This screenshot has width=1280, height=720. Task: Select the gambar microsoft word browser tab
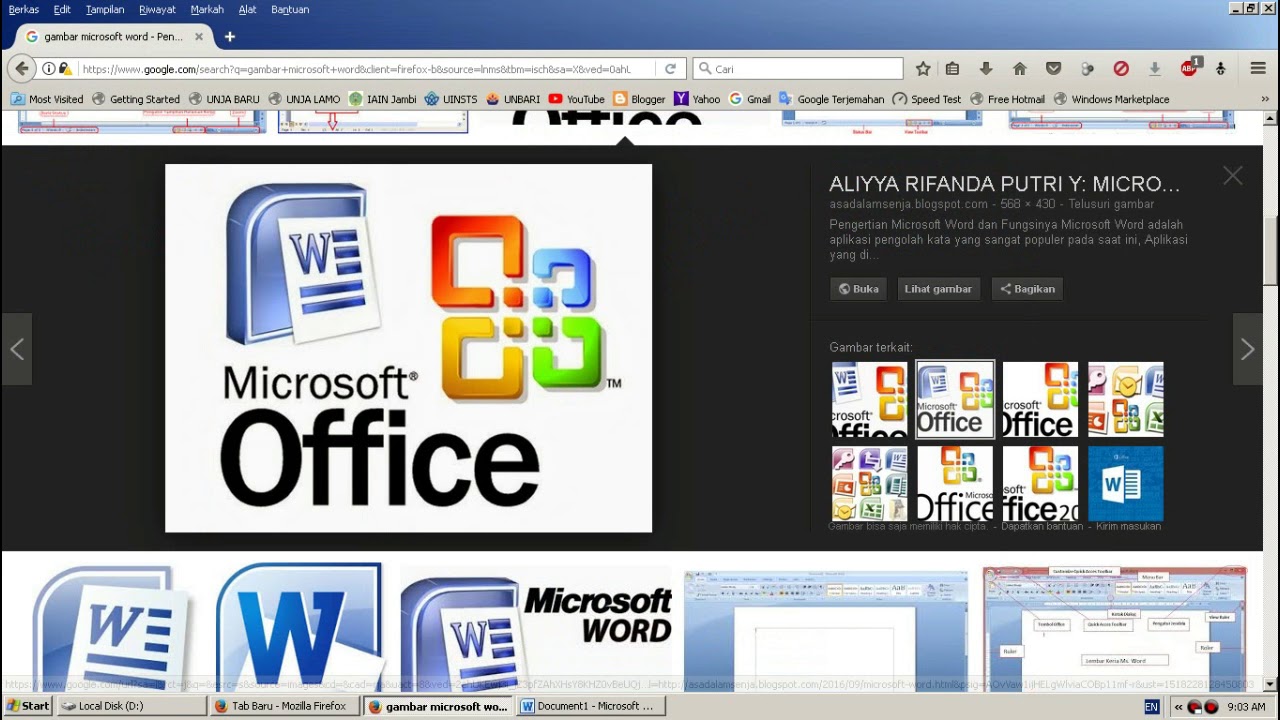point(112,37)
